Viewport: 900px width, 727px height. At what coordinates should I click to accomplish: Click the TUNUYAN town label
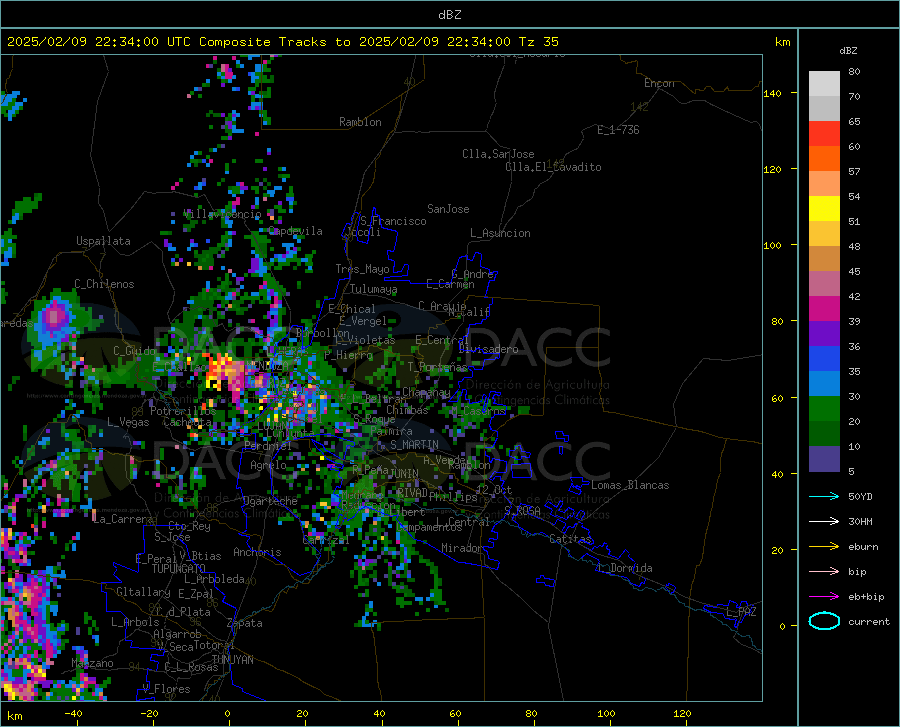[232, 660]
